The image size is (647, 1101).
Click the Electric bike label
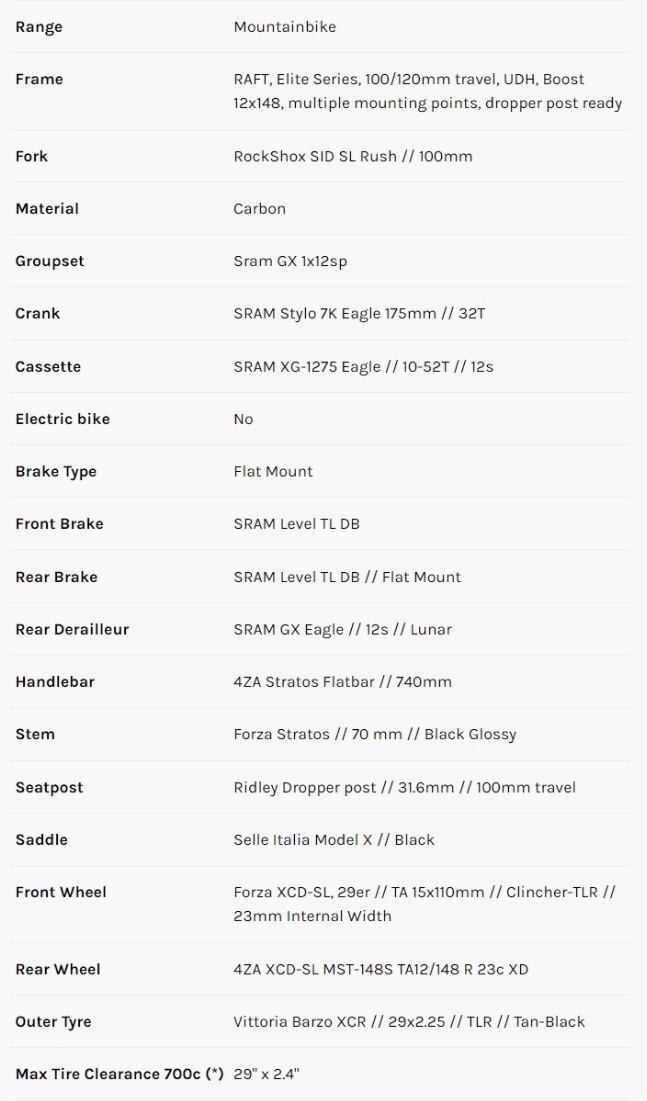point(62,419)
